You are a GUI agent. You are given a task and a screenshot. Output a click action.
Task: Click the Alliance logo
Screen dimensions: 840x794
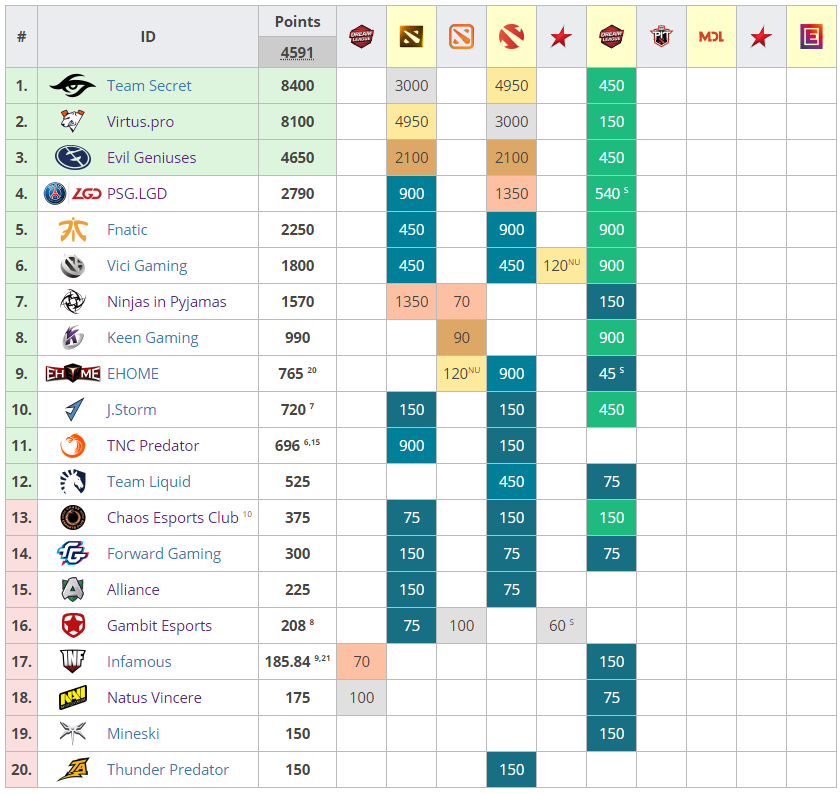point(73,589)
